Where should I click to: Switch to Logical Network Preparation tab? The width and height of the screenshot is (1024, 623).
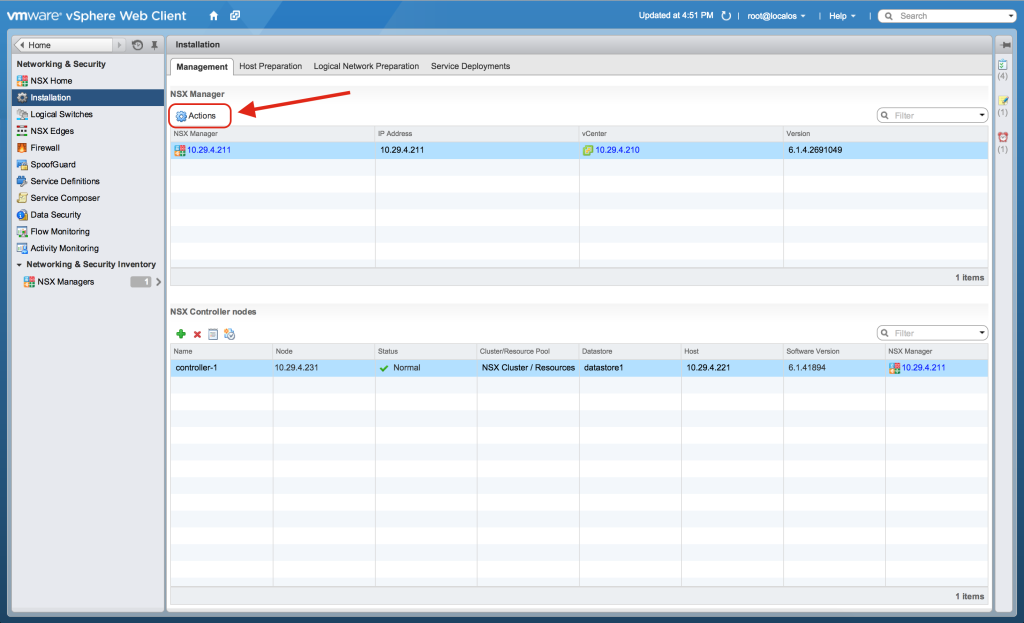[366, 66]
